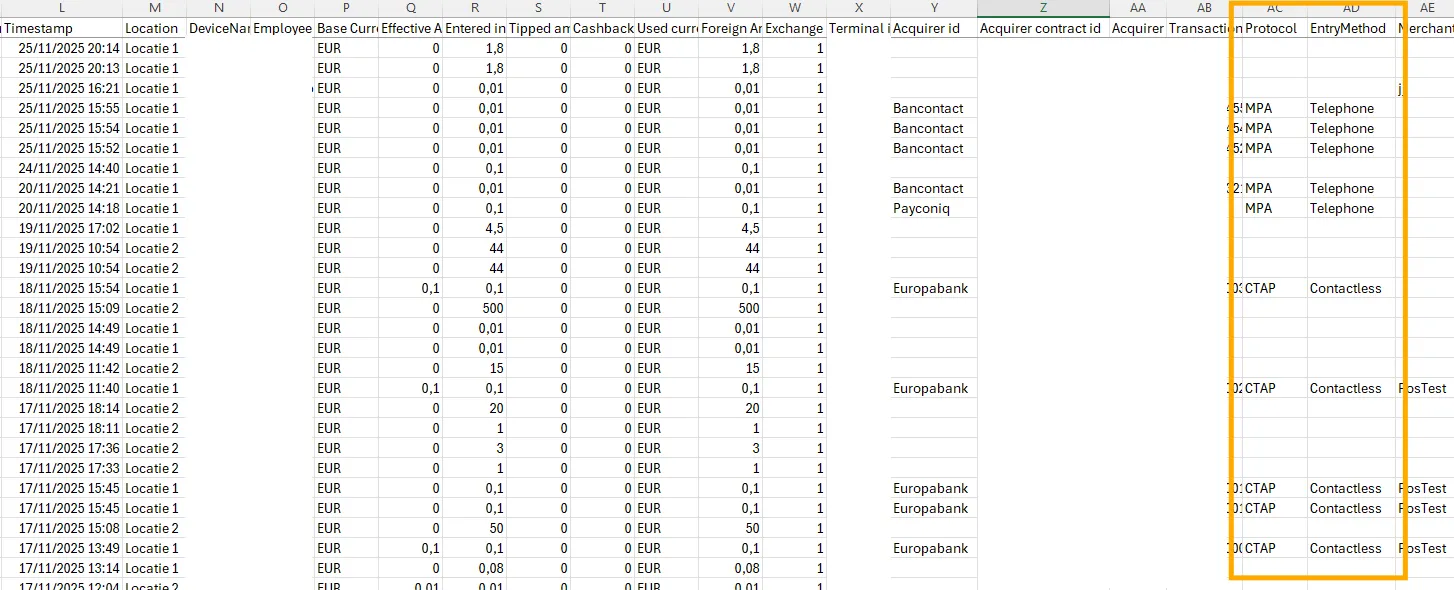
Task: Click column header letter AC
Action: 1275,8
